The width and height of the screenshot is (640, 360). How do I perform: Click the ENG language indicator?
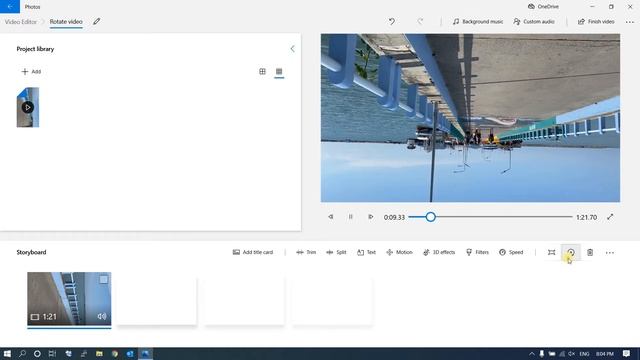[584, 353]
